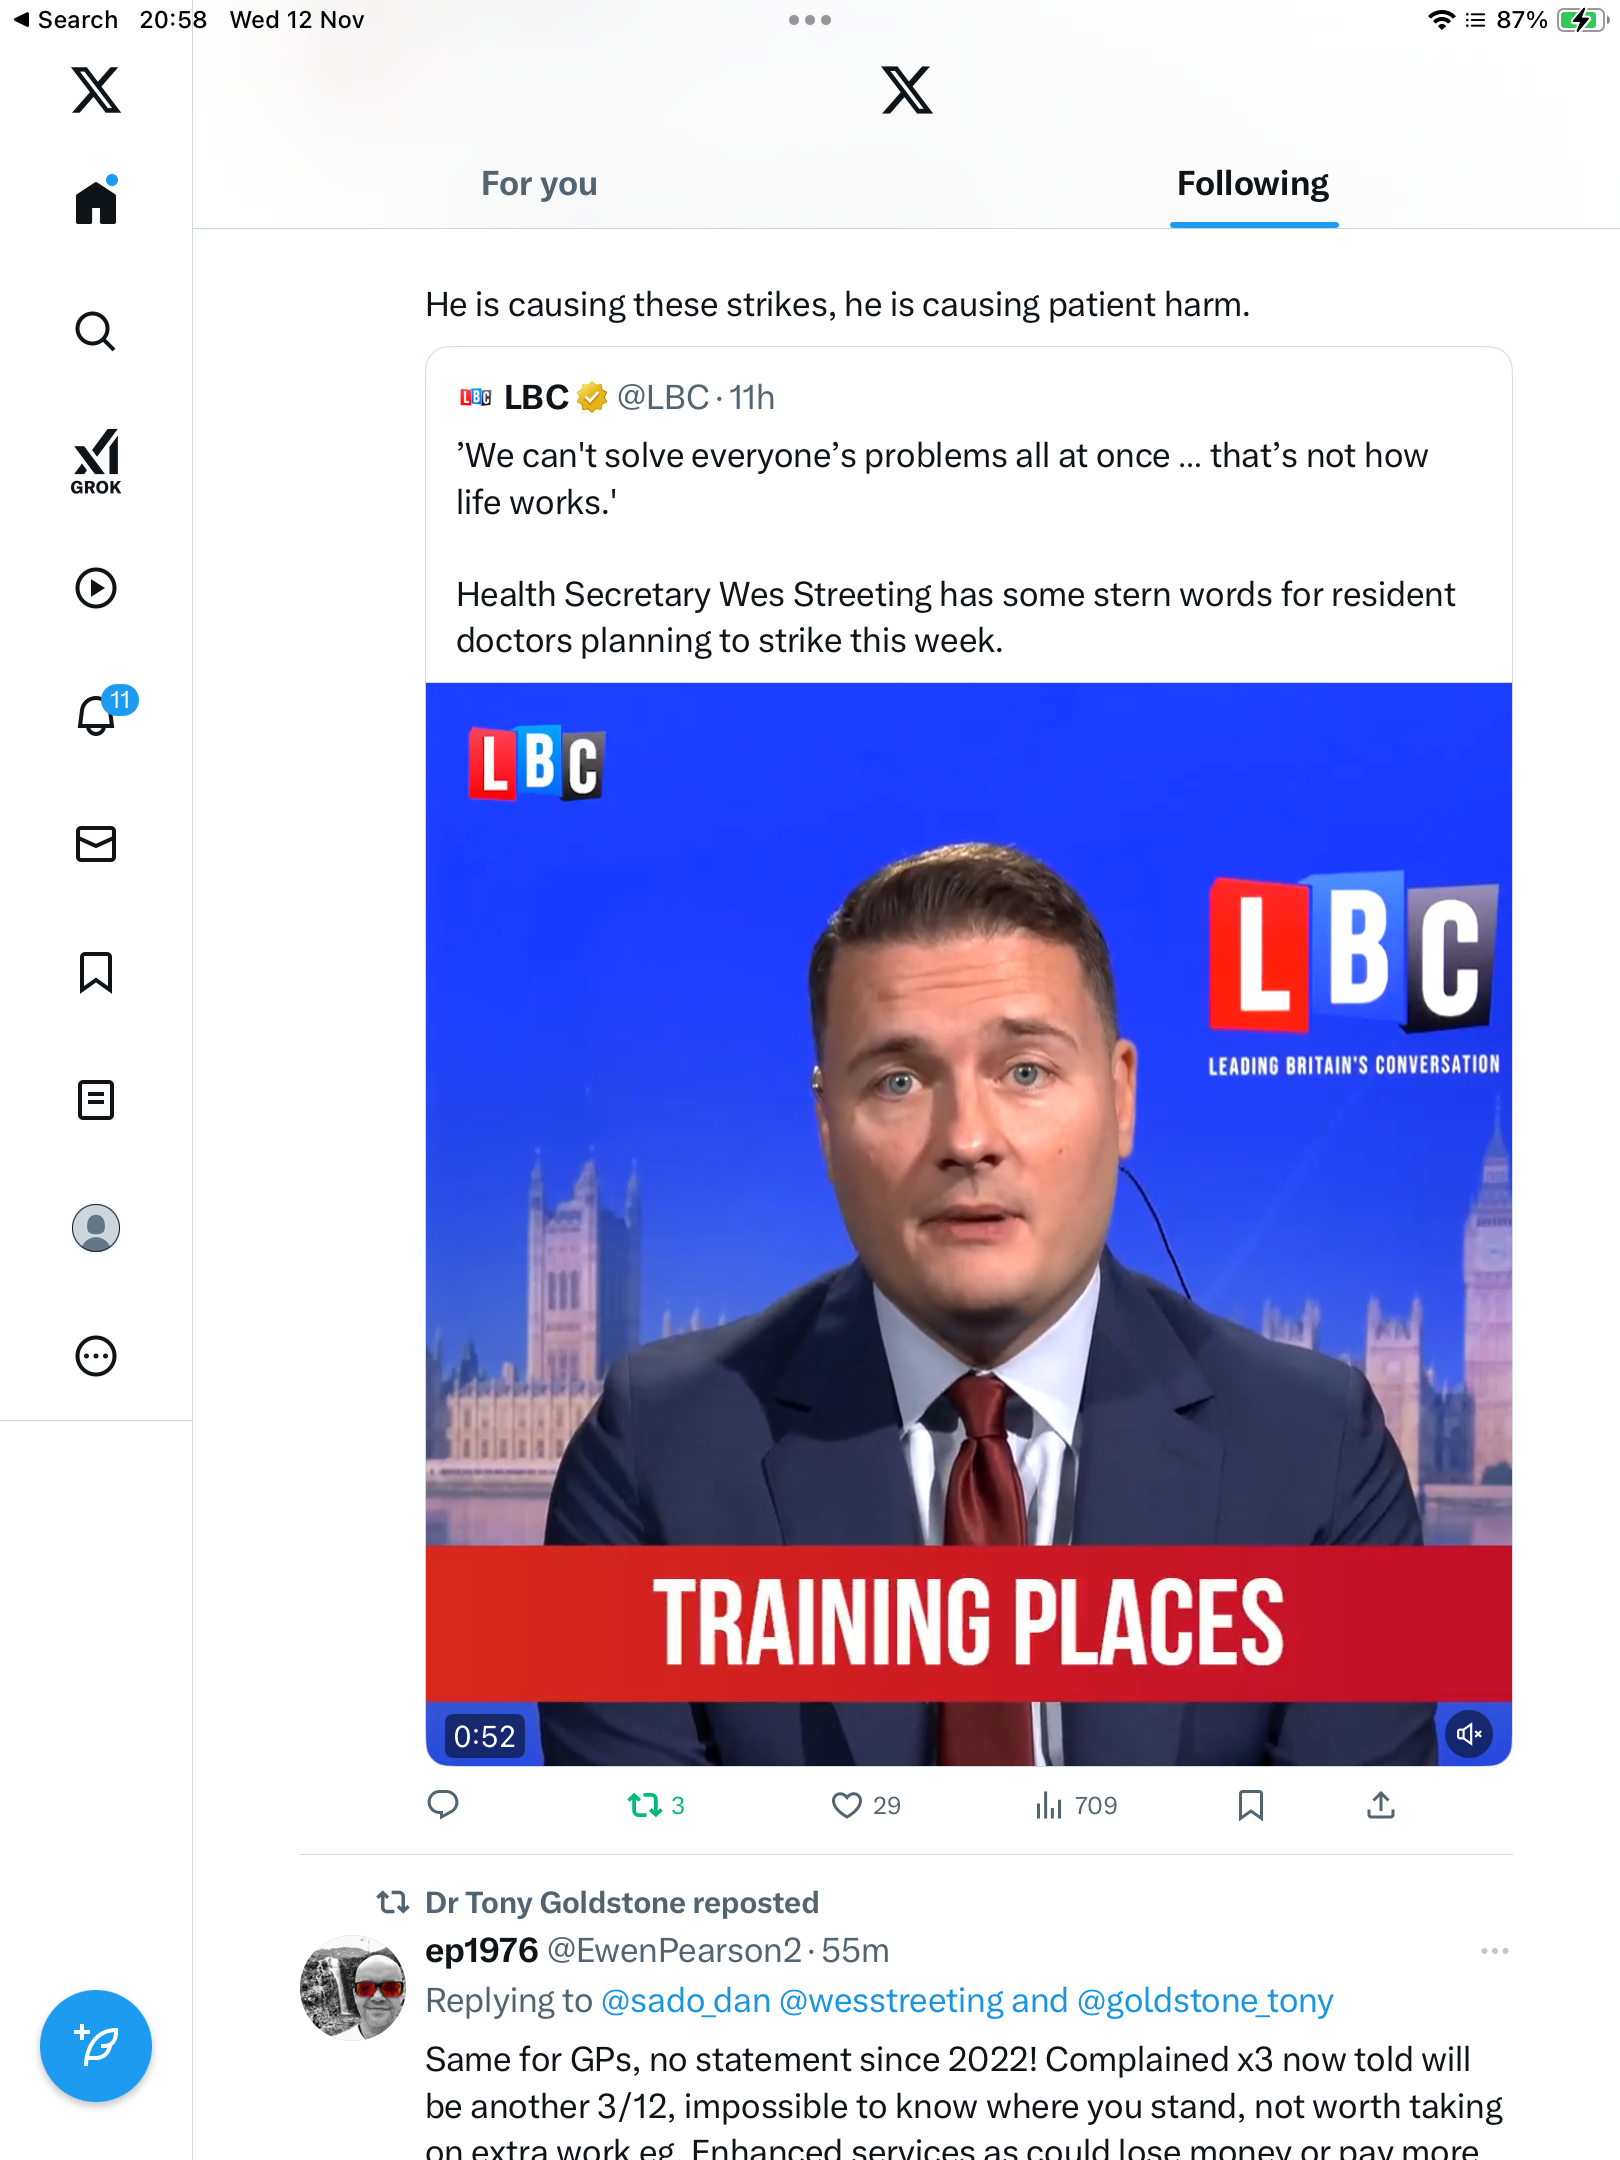Open notifications bell with 11 badge

tap(98, 715)
